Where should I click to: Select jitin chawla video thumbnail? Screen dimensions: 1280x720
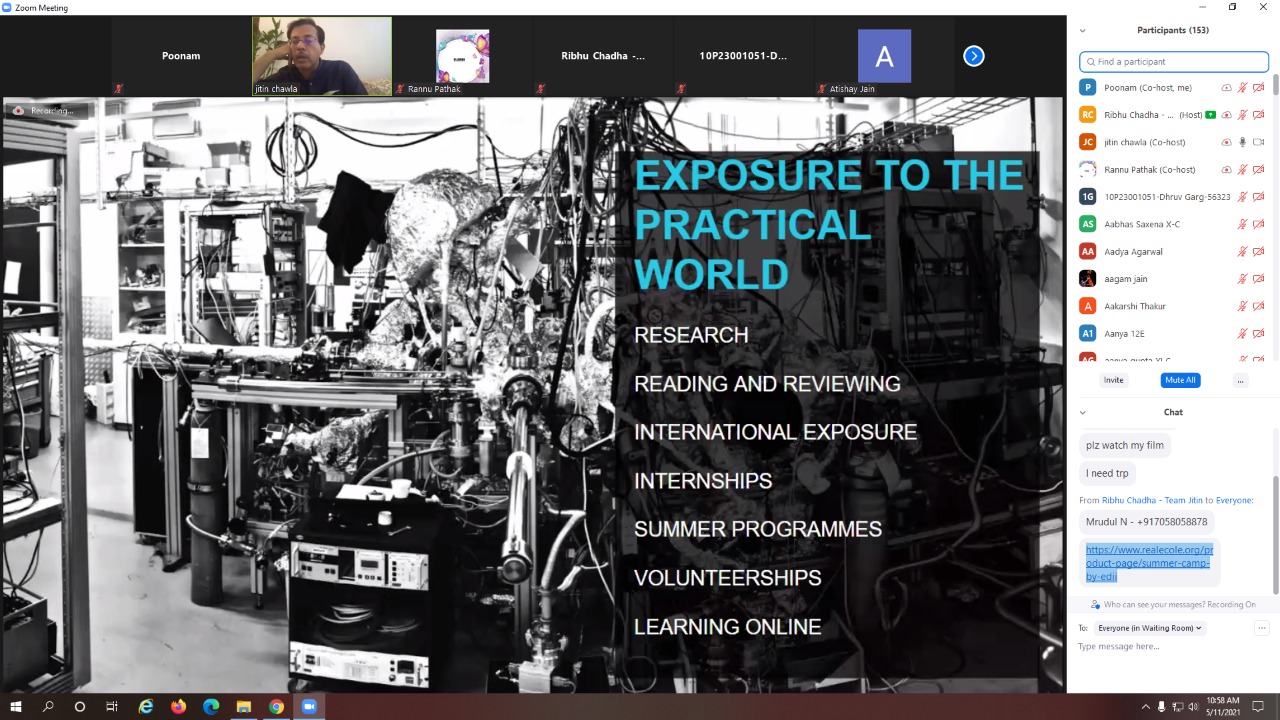click(322, 56)
